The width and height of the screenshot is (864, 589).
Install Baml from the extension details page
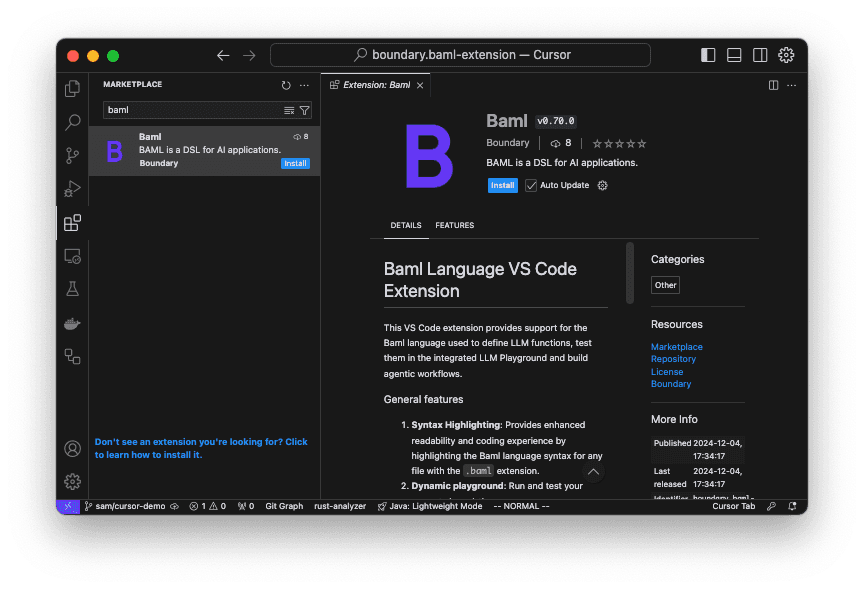pos(502,185)
